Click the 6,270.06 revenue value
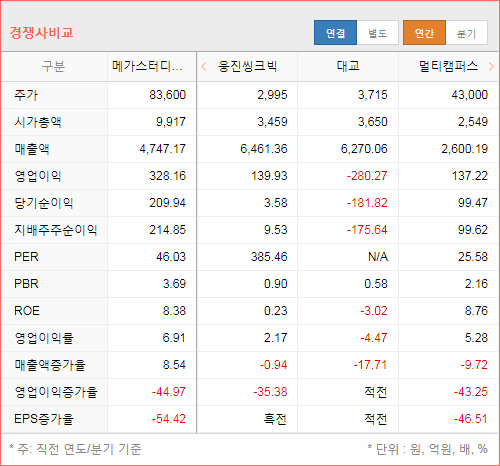The height and width of the screenshot is (466, 500). 364,149
